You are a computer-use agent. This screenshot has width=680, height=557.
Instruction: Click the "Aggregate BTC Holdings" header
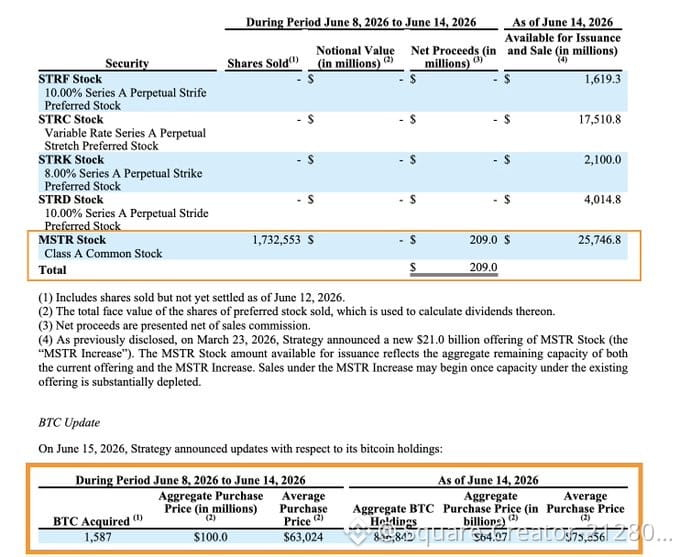point(393,515)
